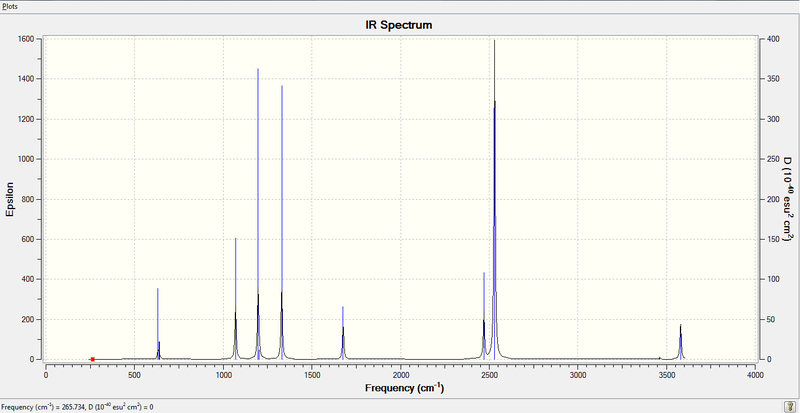800x413 pixels.
Task: Click the D (10⁻⁴⁰ esu² cm²) right axis title
Action: (787, 199)
